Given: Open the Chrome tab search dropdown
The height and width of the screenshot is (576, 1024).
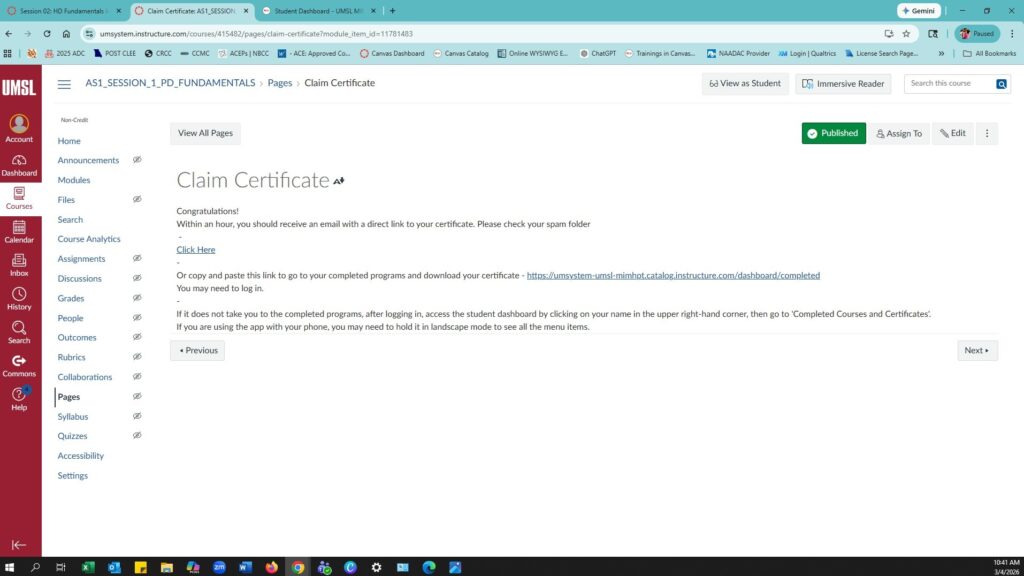Looking at the screenshot, I should point(9,11).
